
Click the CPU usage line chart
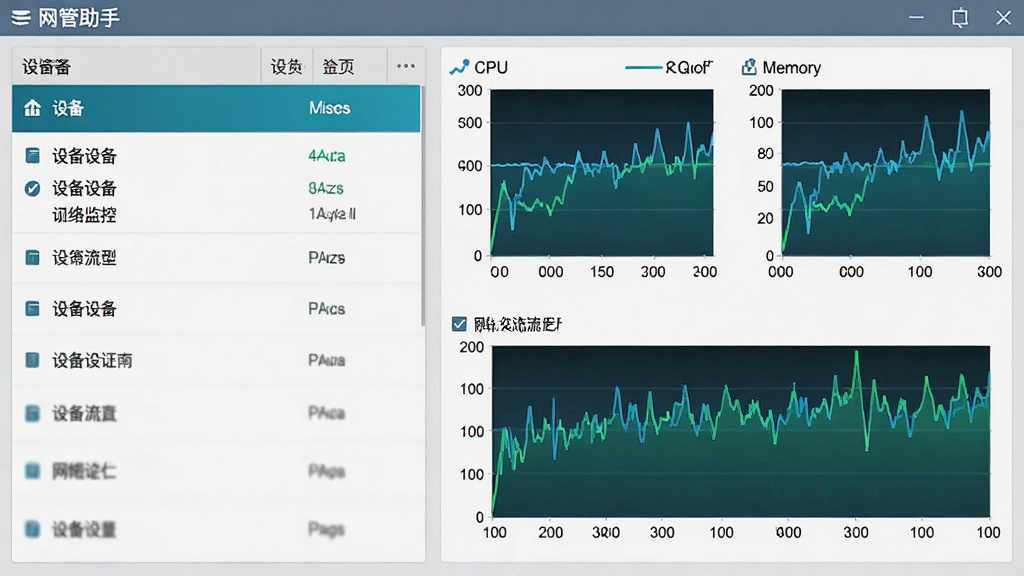pos(601,172)
